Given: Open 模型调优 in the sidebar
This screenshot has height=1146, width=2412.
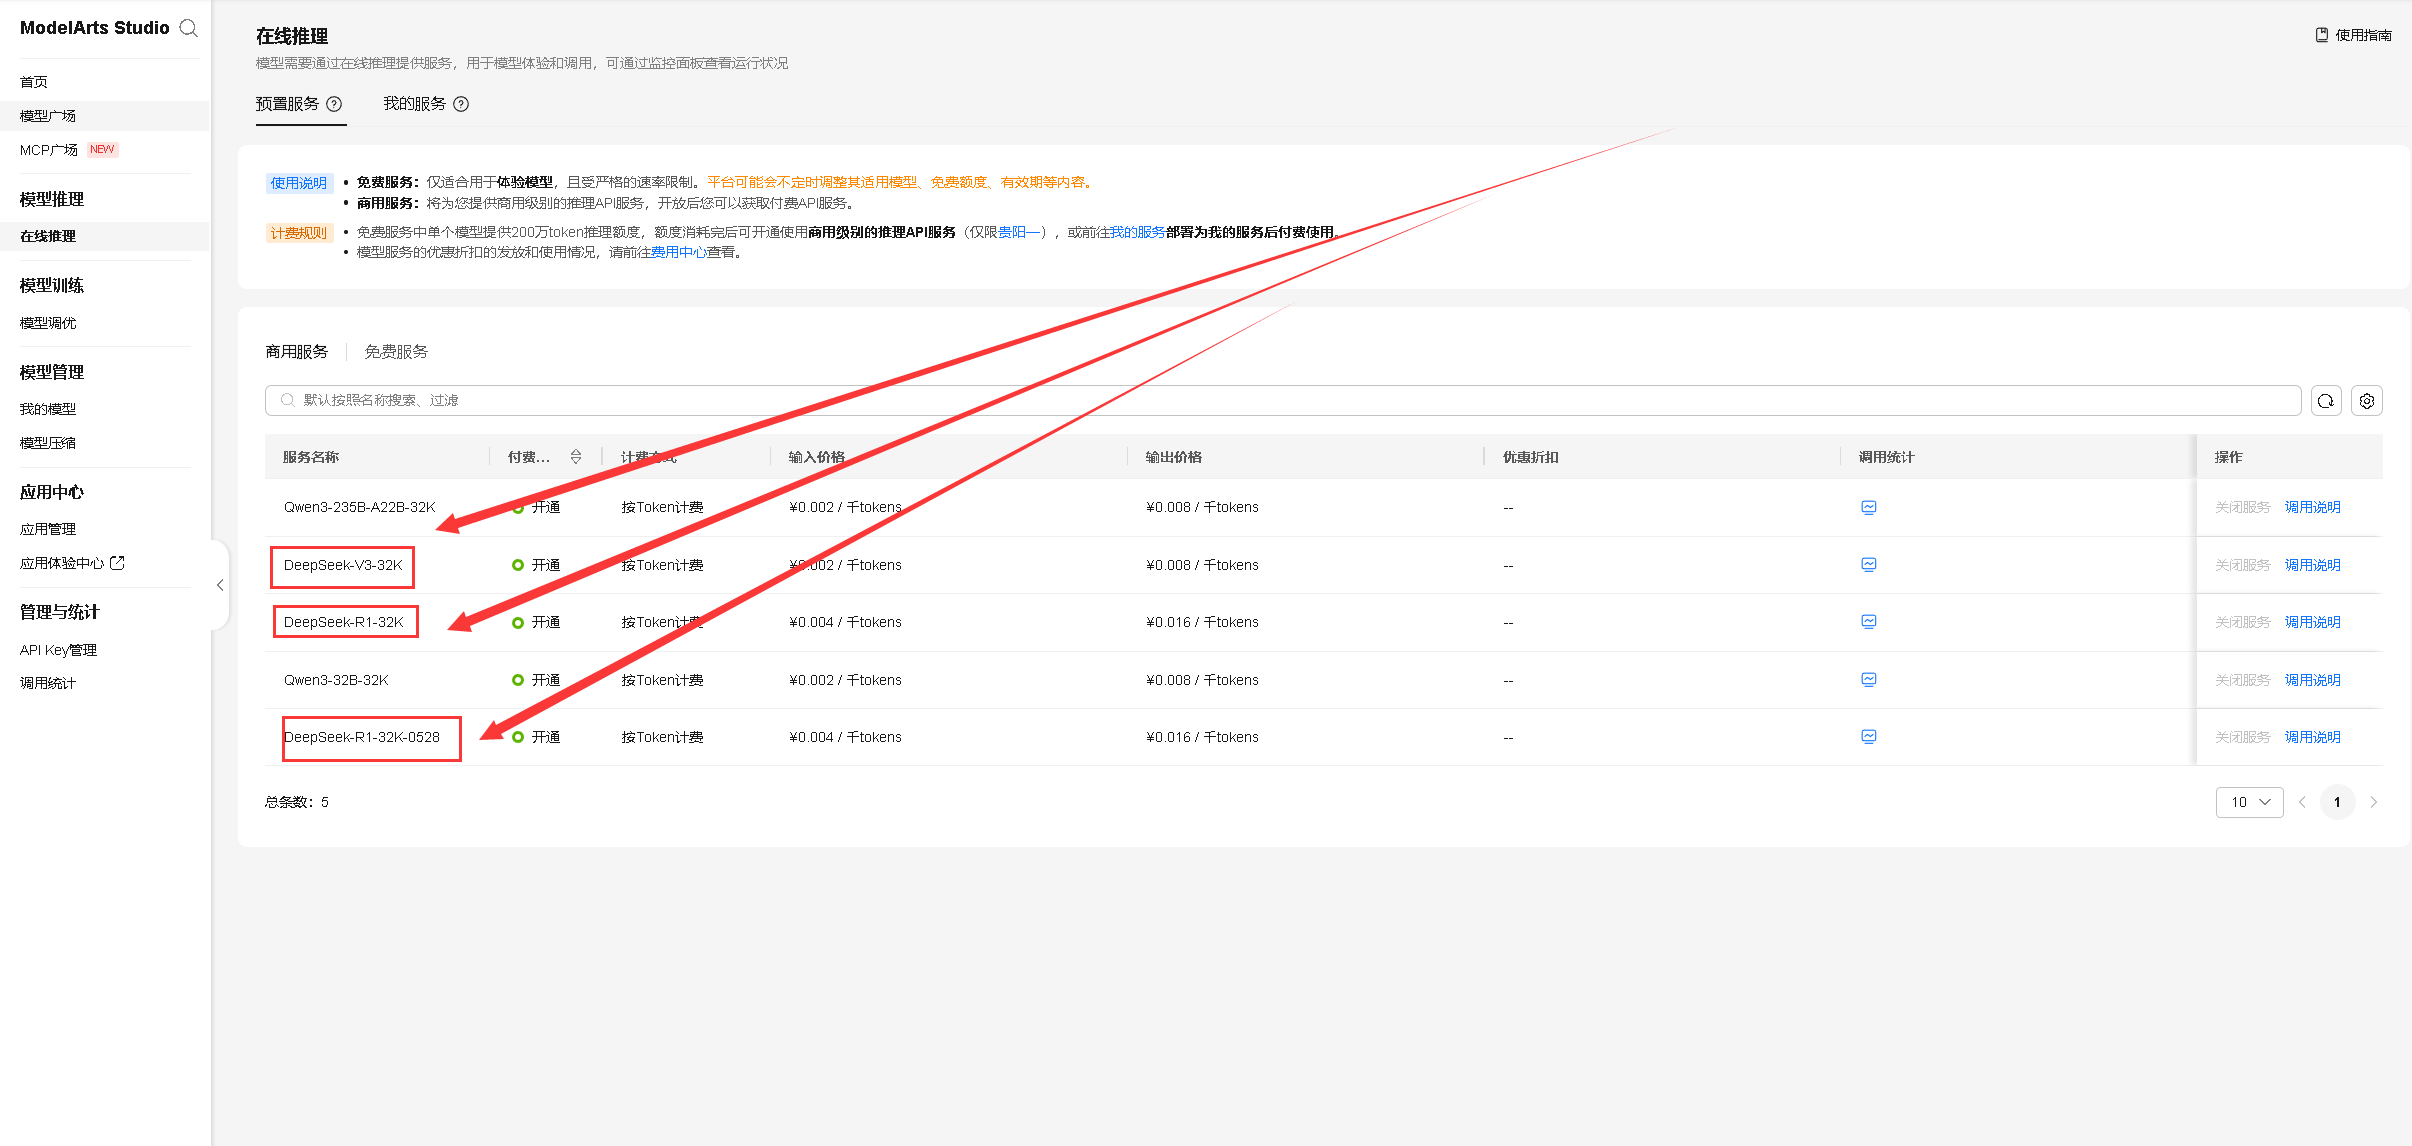Looking at the screenshot, I should [x=48, y=323].
